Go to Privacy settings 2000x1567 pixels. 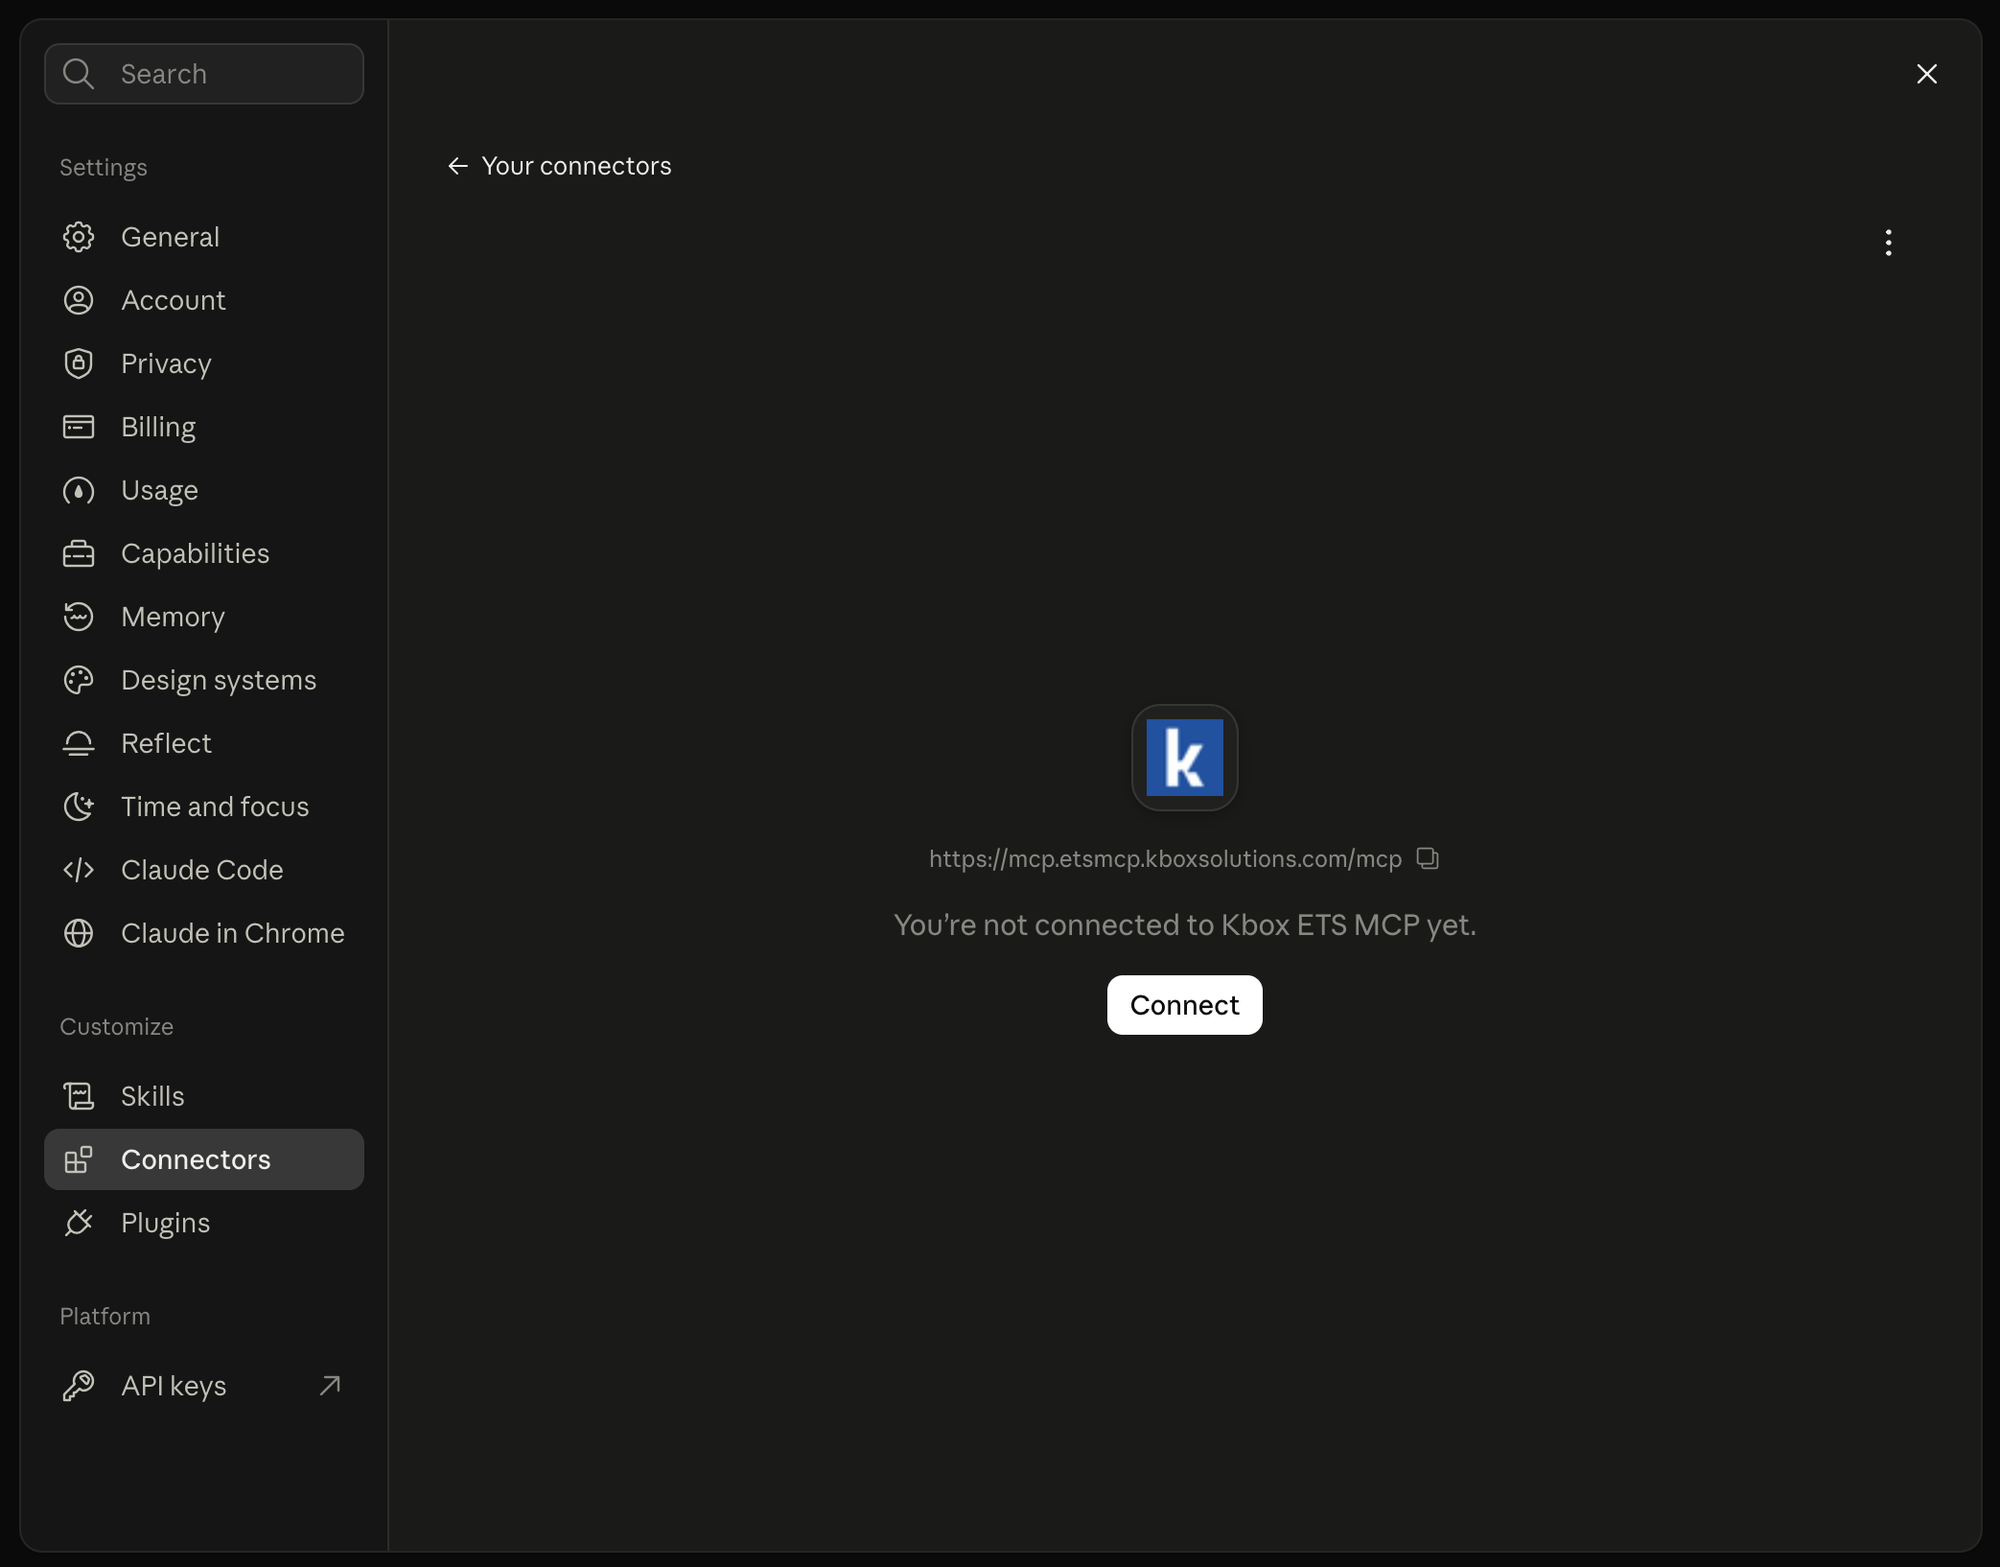204,363
